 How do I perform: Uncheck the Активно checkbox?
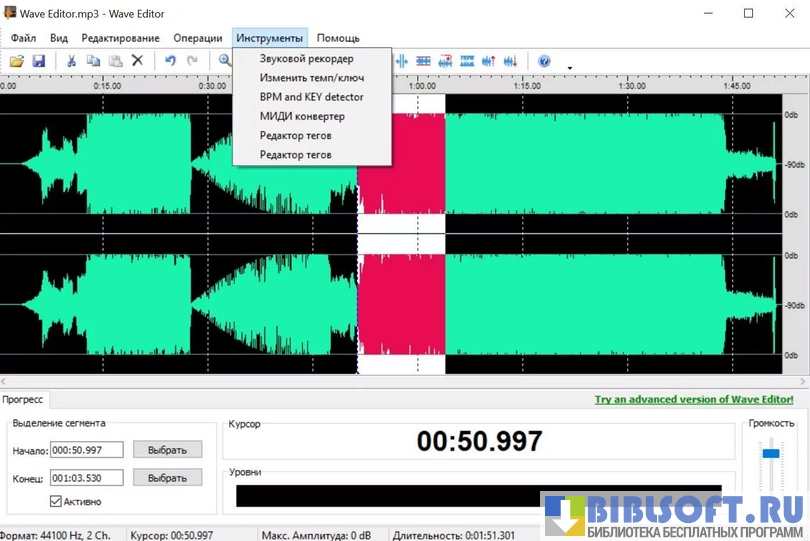(x=56, y=501)
